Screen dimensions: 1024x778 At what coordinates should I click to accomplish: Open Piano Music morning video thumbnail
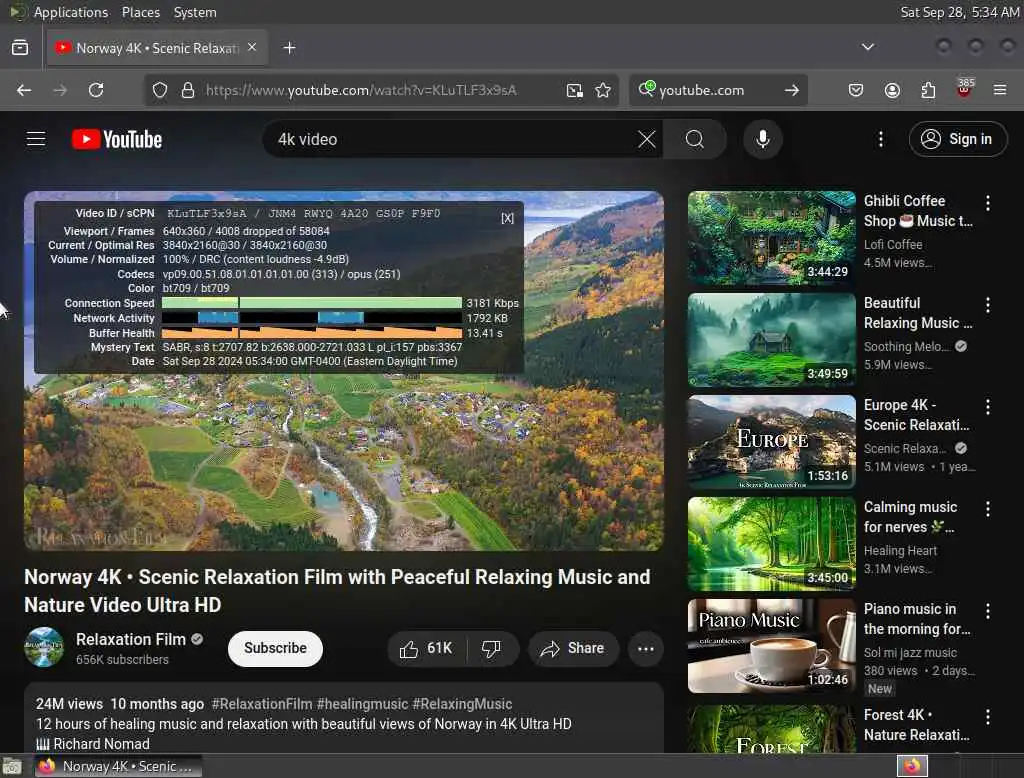tap(772, 645)
